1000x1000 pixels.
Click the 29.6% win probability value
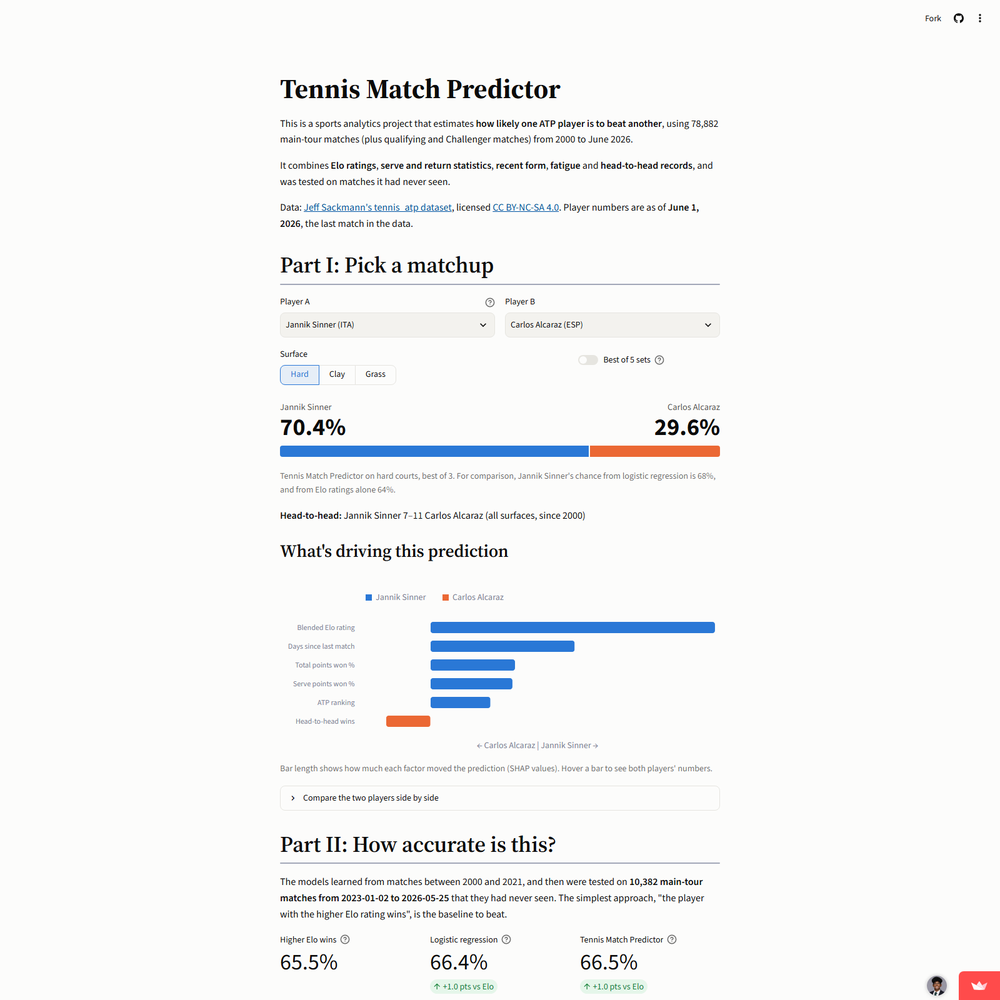(x=687, y=427)
